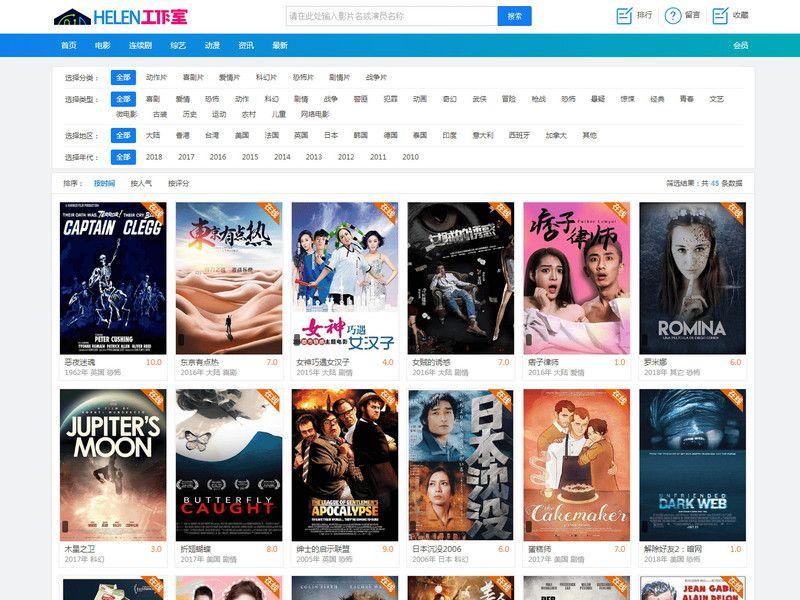This screenshot has width=800, height=600.
Task: Sort results by 按评分
Action: [x=179, y=183]
